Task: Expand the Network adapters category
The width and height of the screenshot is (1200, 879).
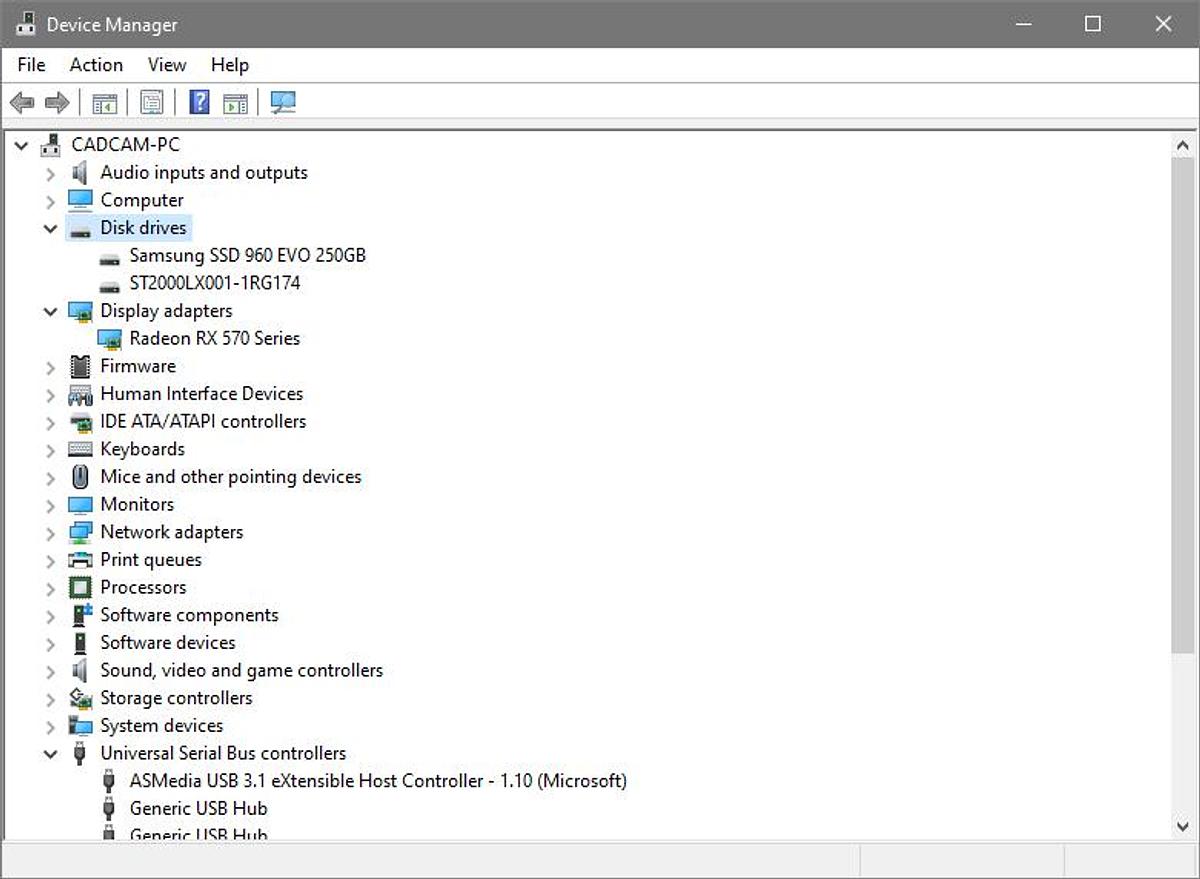Action: (50, 532)
